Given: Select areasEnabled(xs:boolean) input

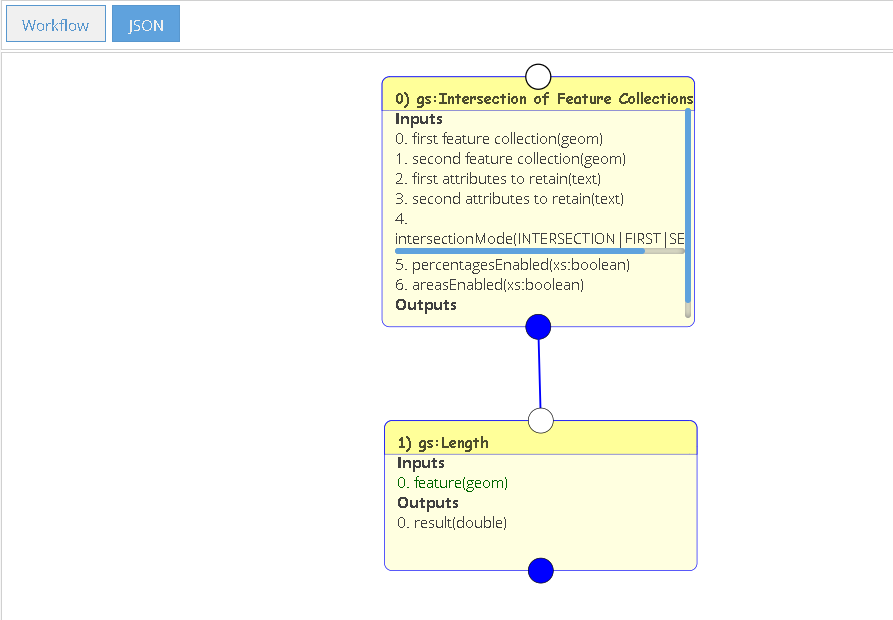Looking at the screenshot, I should (x=490, y=285).
